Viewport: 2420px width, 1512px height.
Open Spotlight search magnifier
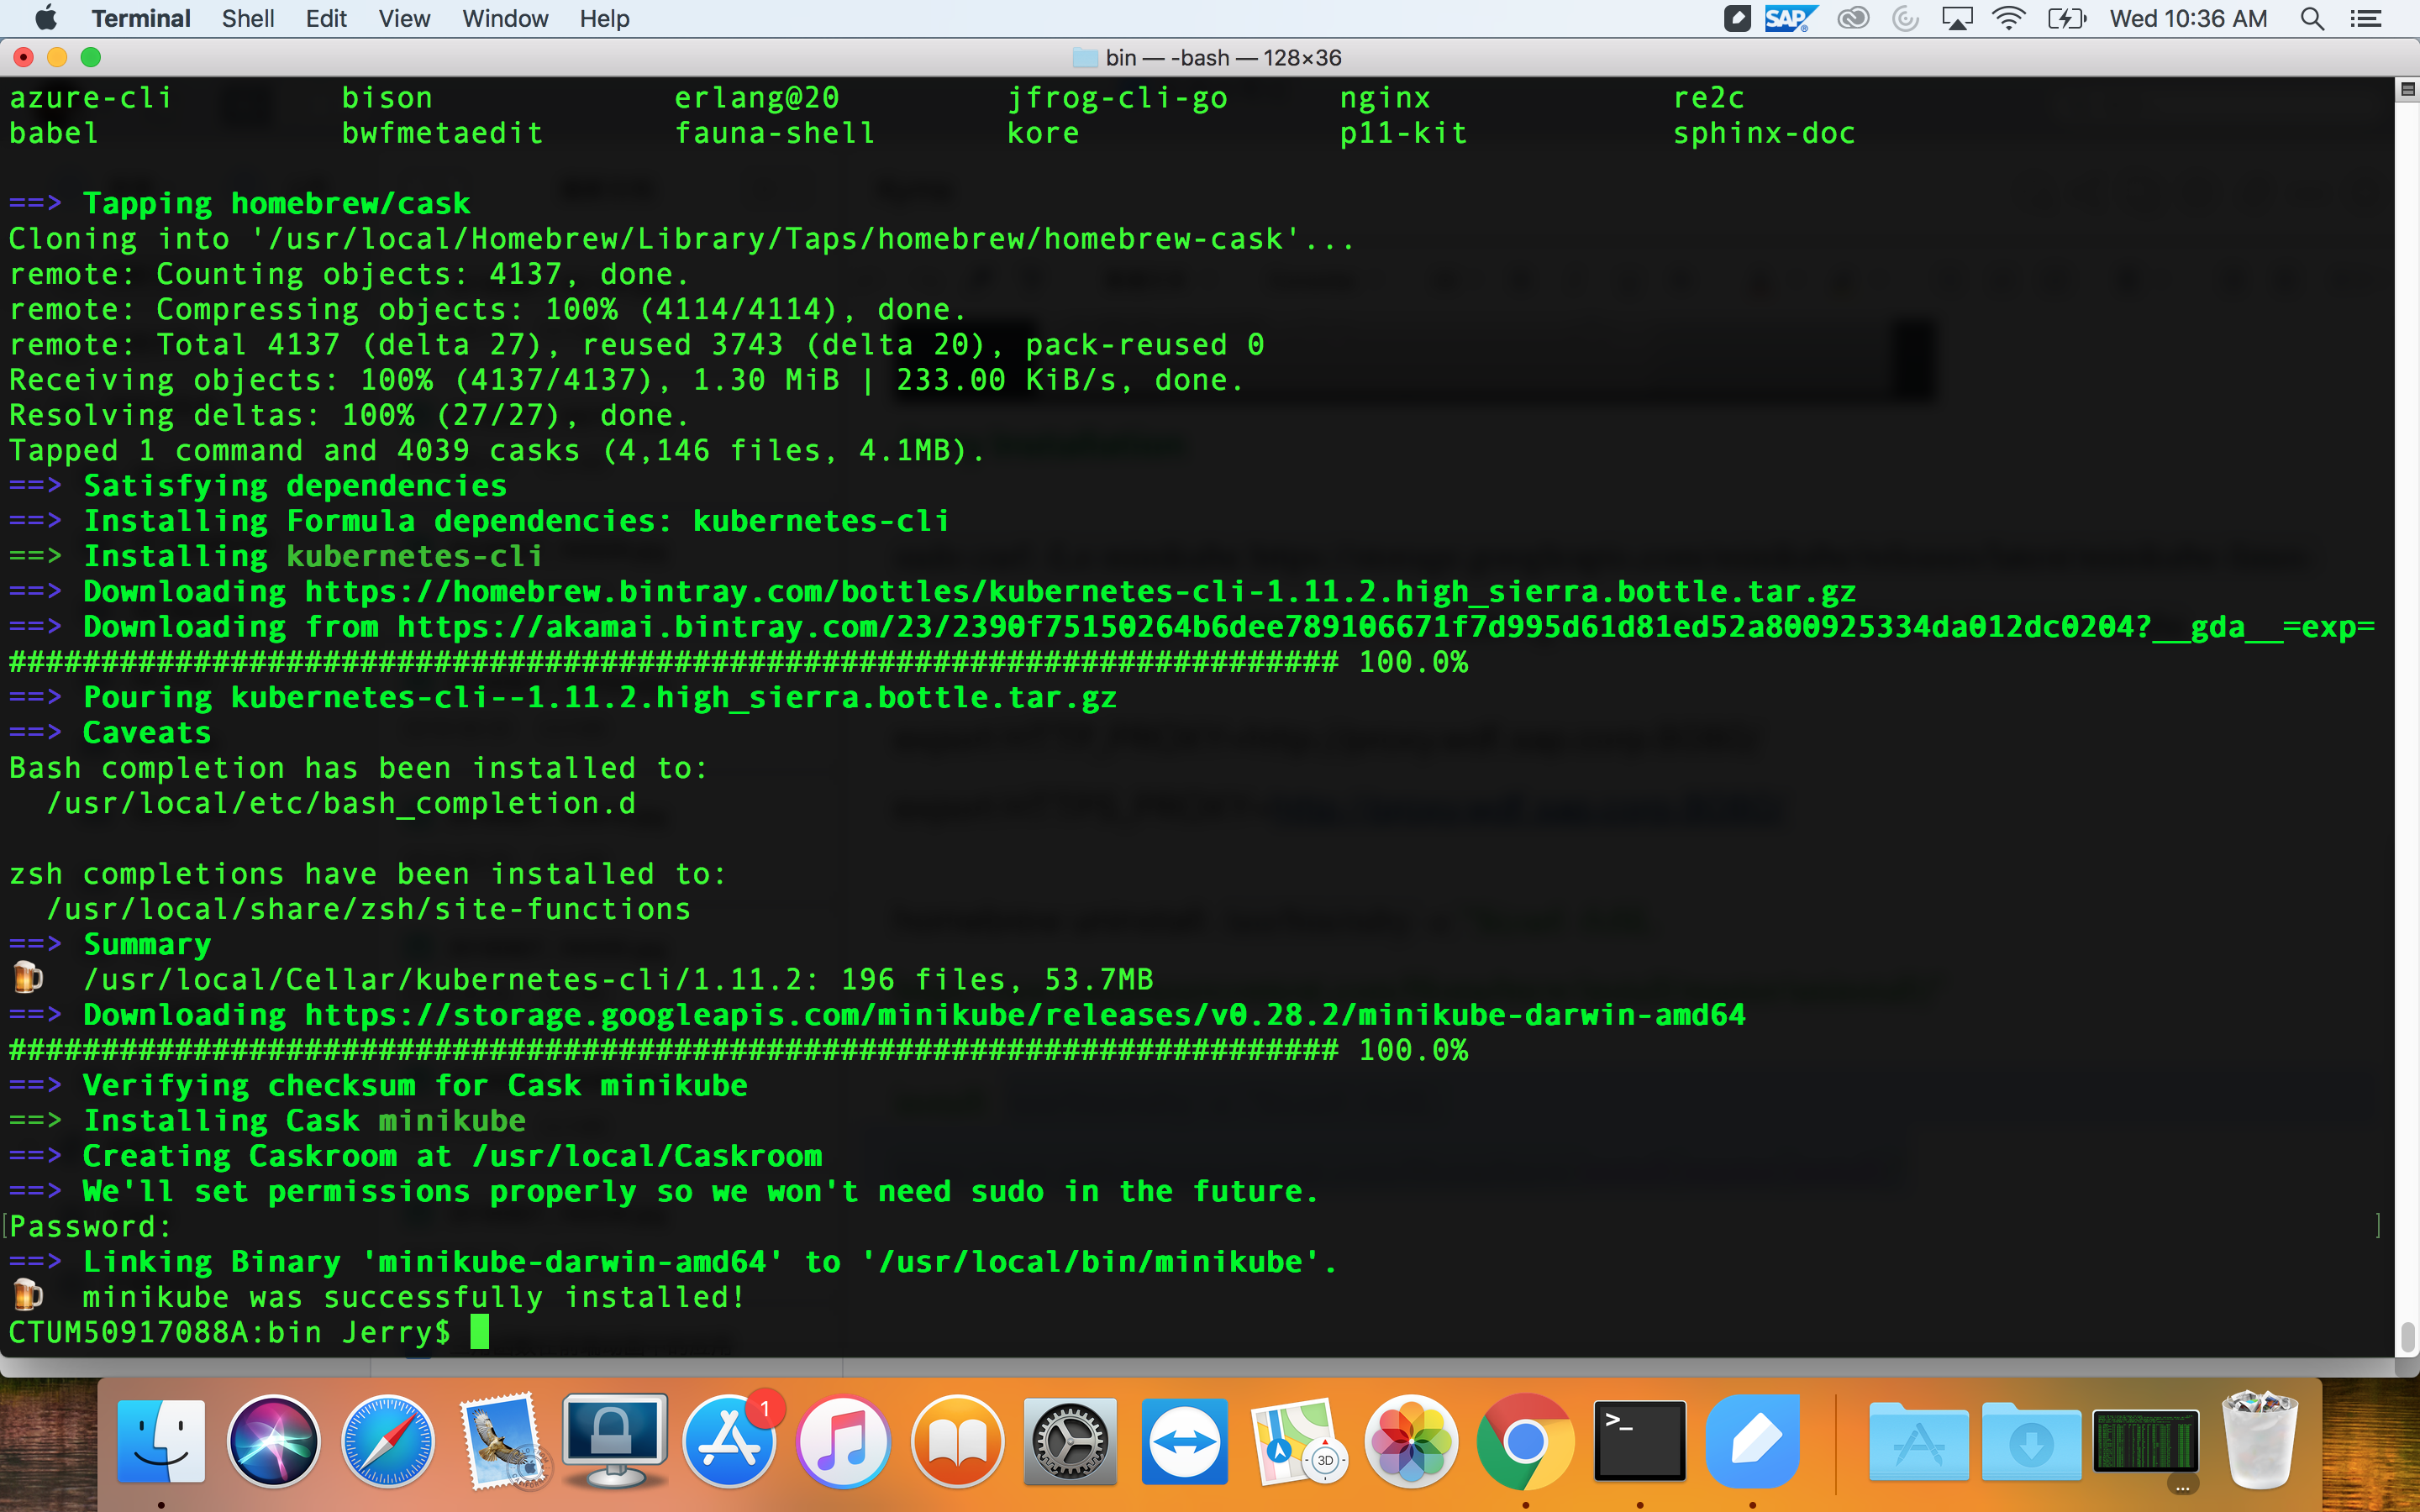click(x=2311, y=18)
